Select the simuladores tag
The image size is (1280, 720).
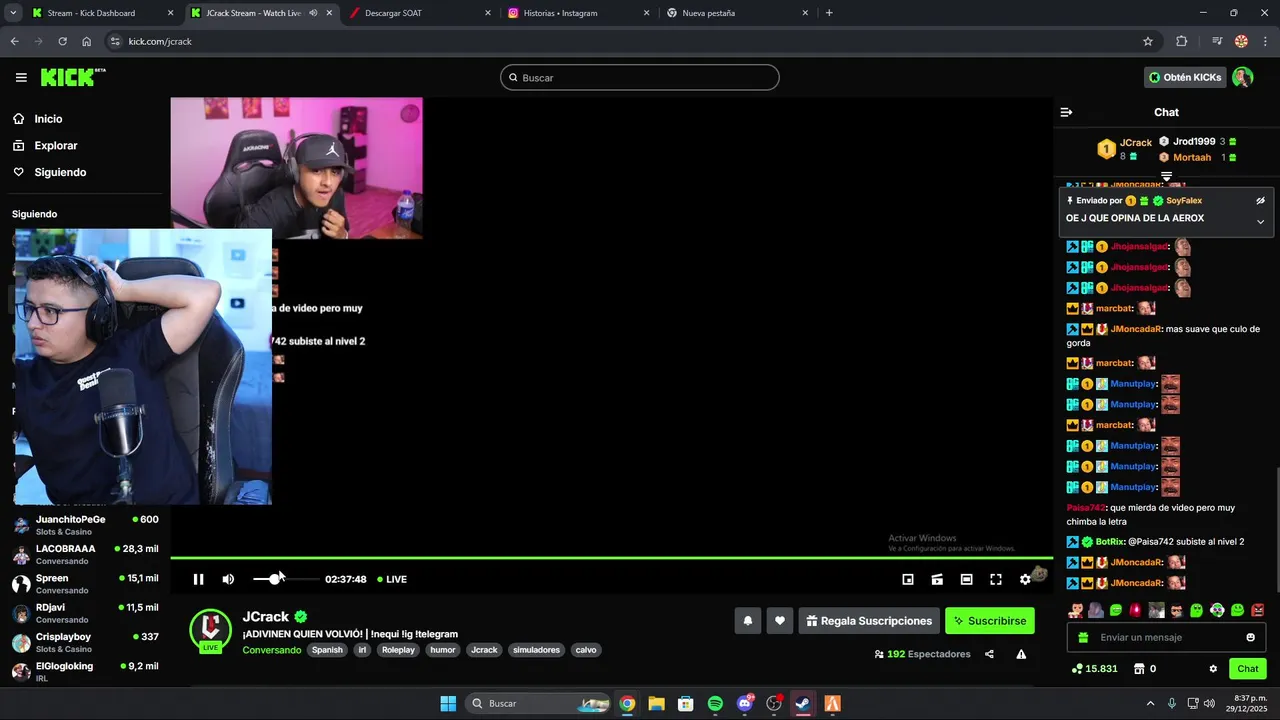point(536,650)
